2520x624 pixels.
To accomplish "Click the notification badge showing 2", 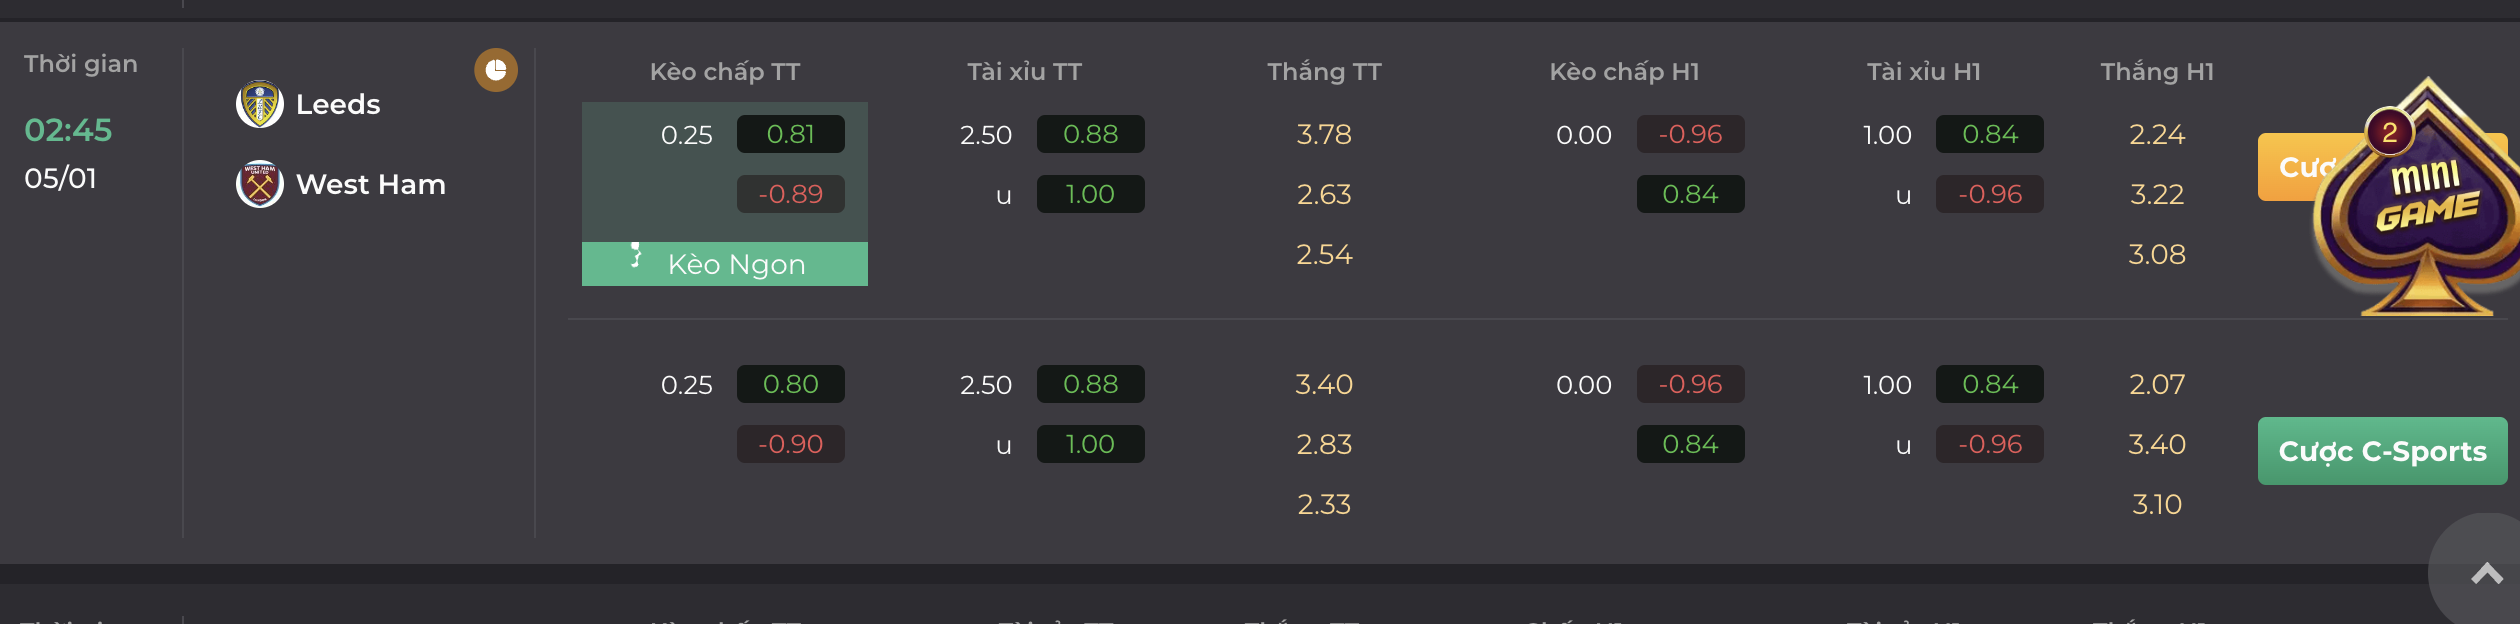I will pos(2390,132).
